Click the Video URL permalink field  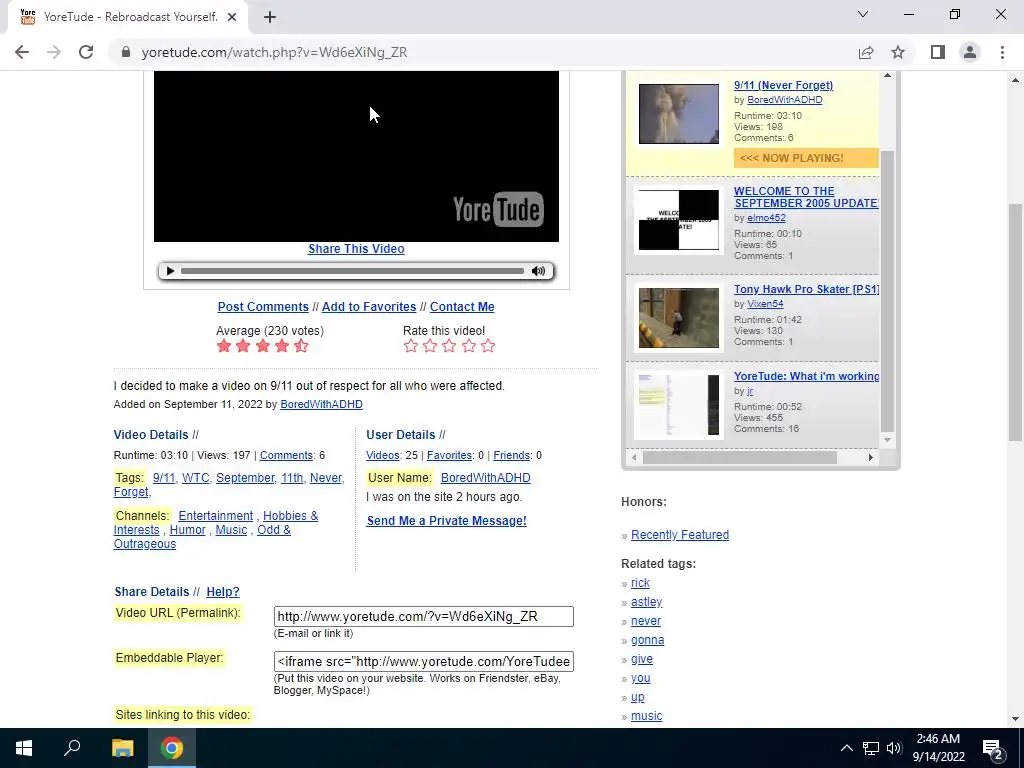(x=423, y=616)
